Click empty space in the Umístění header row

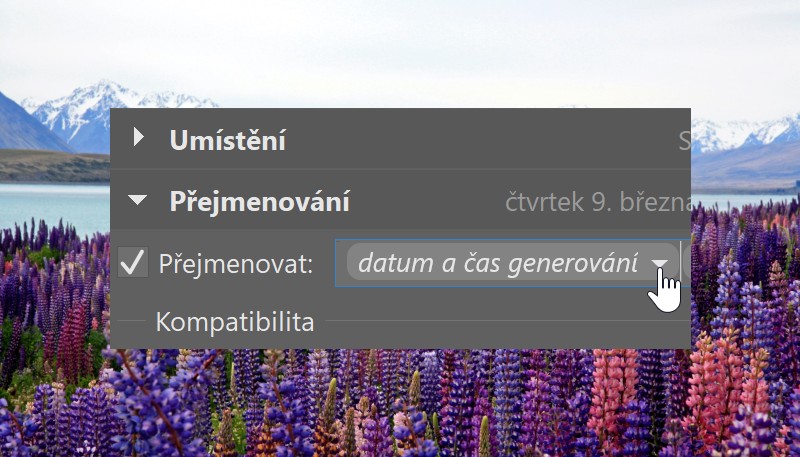point(480,139)
